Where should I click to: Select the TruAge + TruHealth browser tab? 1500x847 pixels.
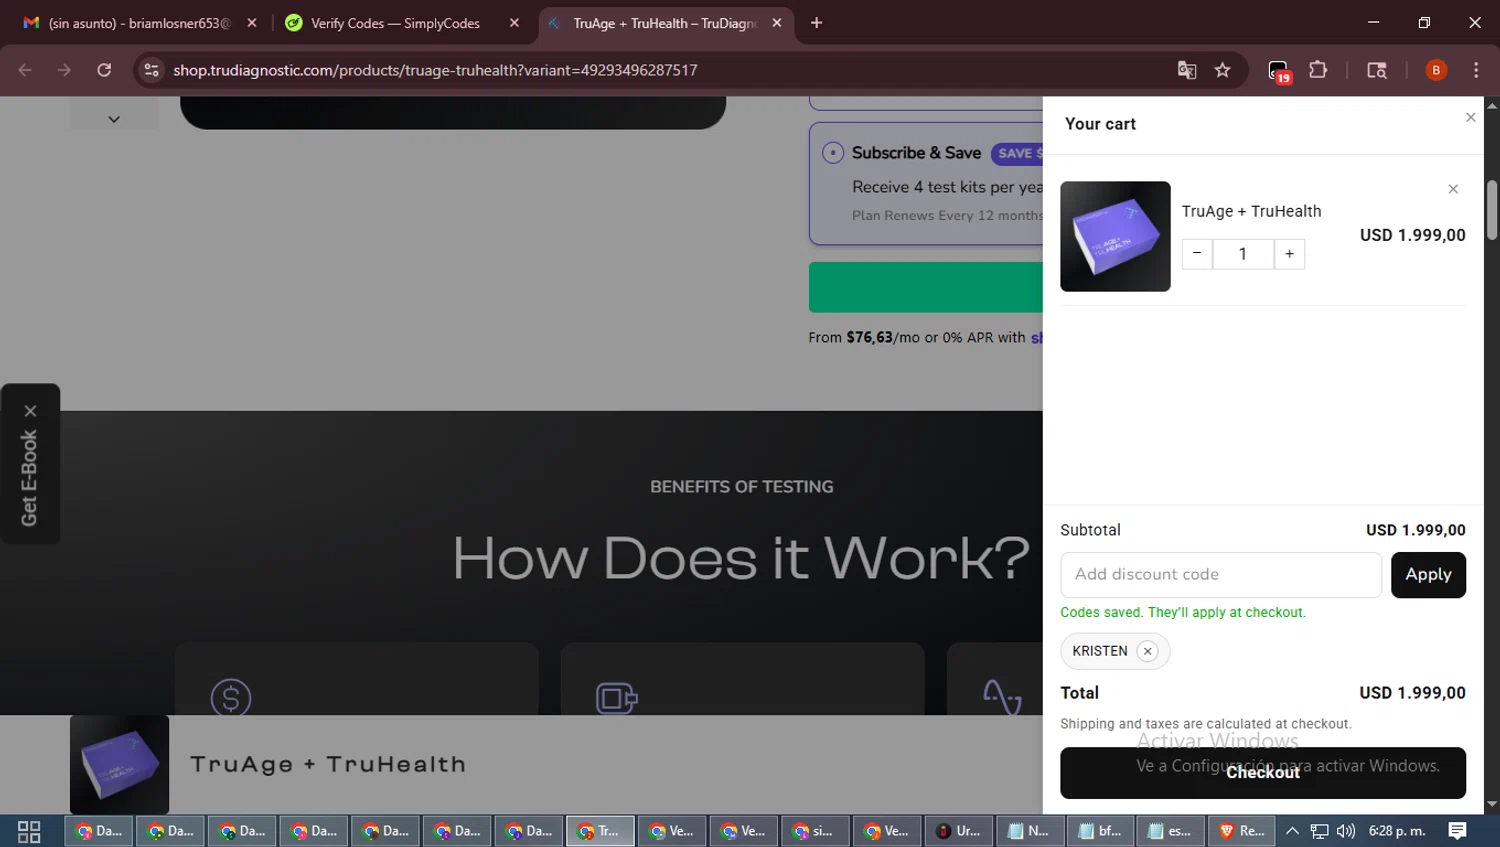[665, 23]
